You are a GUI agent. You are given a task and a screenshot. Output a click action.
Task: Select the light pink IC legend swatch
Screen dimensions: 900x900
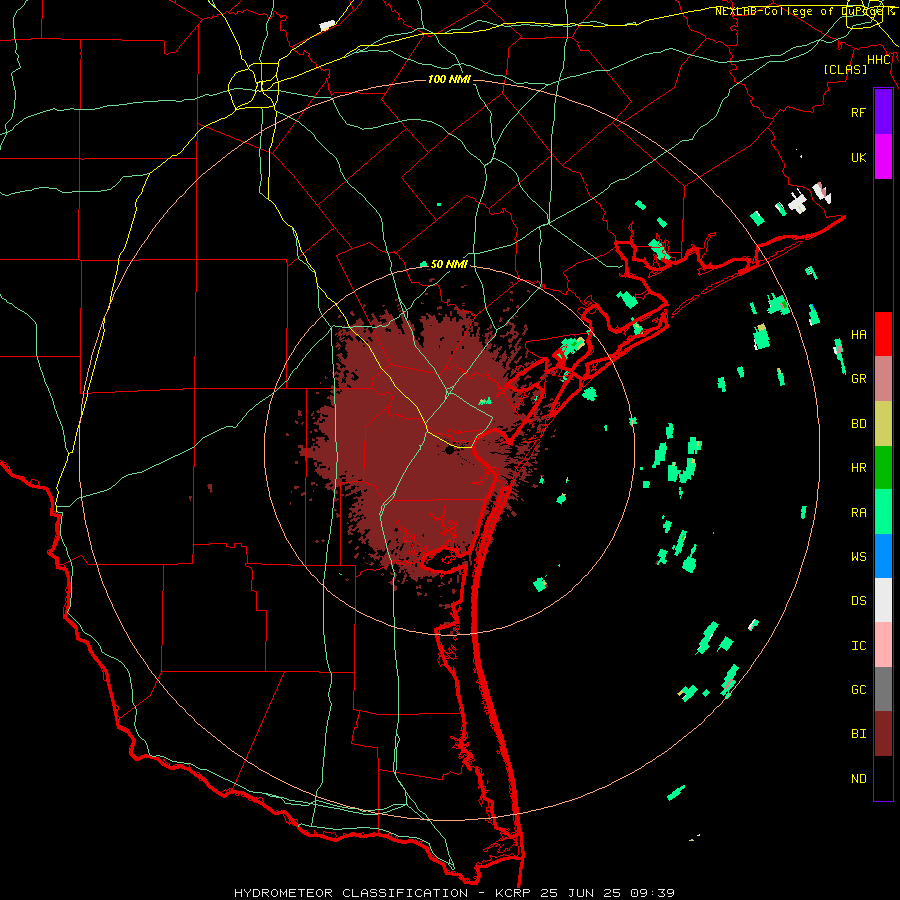(883, 645)
